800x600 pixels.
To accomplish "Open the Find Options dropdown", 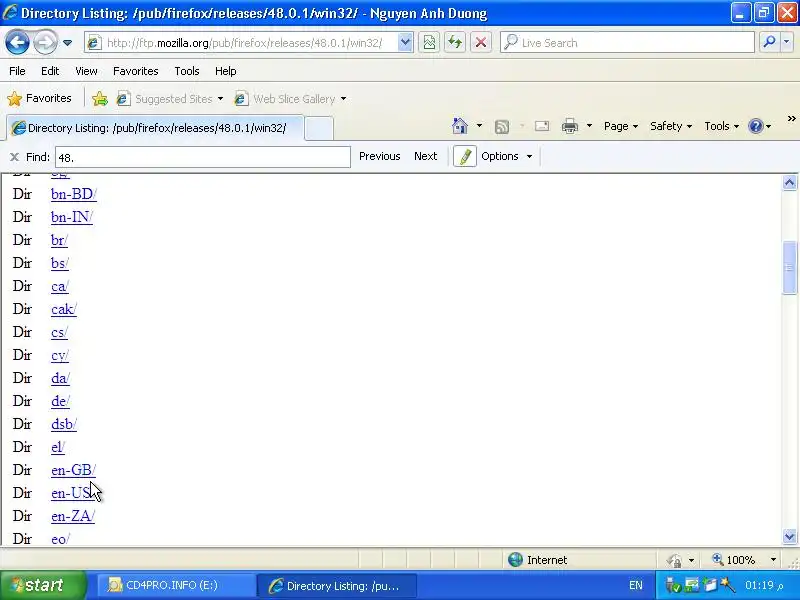I will pyautogui.click(x=507, y=156).
